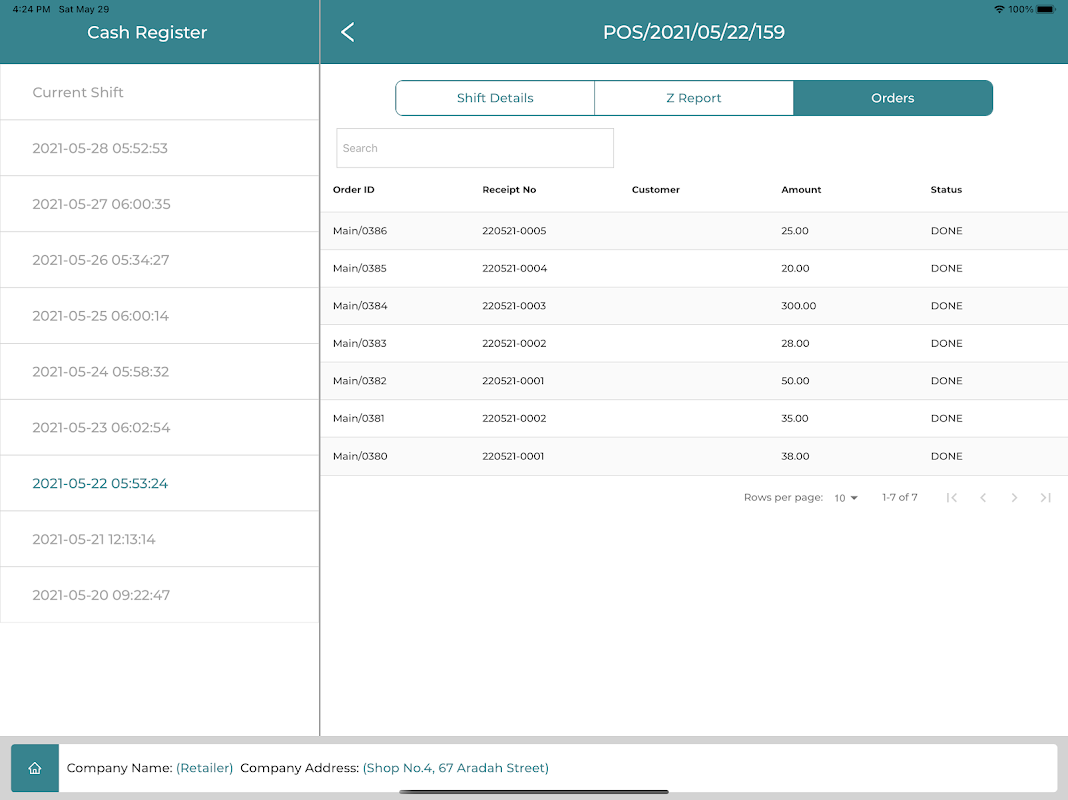Go to the next orders page
Screen dimensions: 1068x800
(1014, 498)
